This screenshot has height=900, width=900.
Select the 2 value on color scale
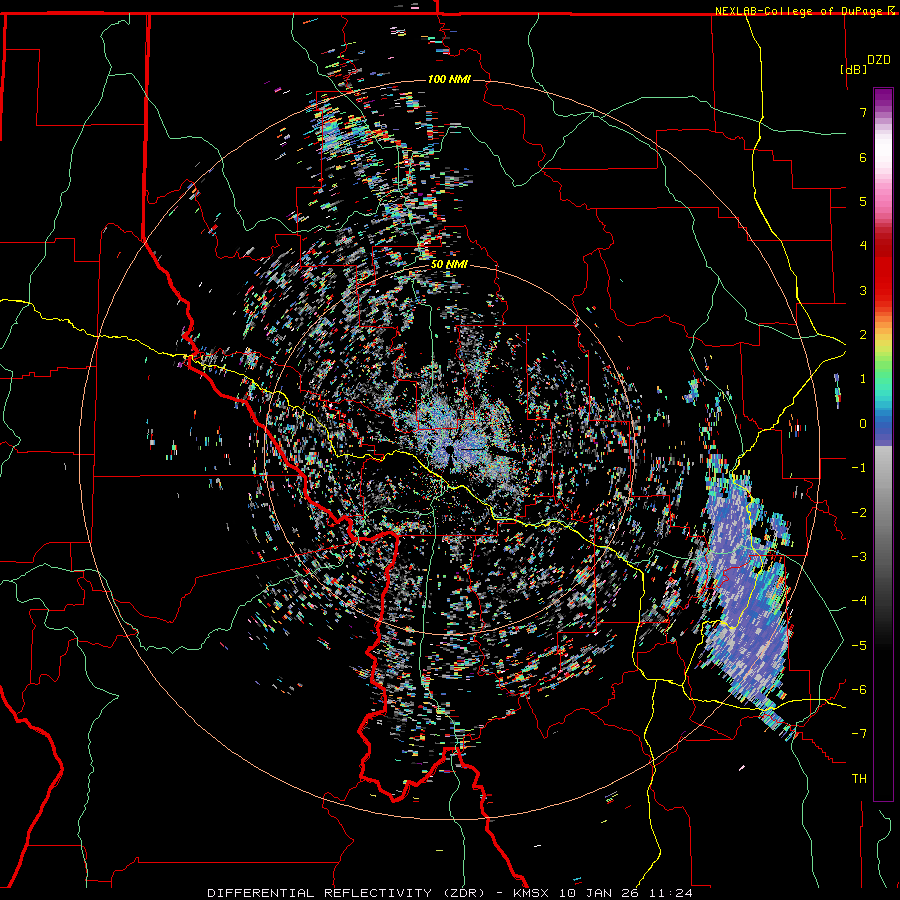pos(863,335)
